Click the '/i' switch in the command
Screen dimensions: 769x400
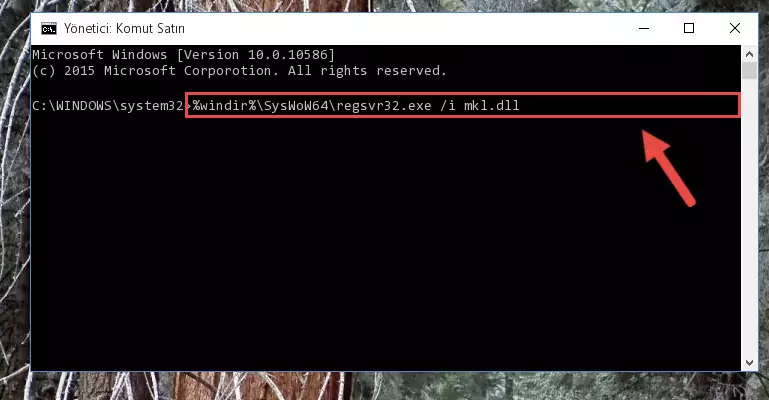(x=448, y=105)
